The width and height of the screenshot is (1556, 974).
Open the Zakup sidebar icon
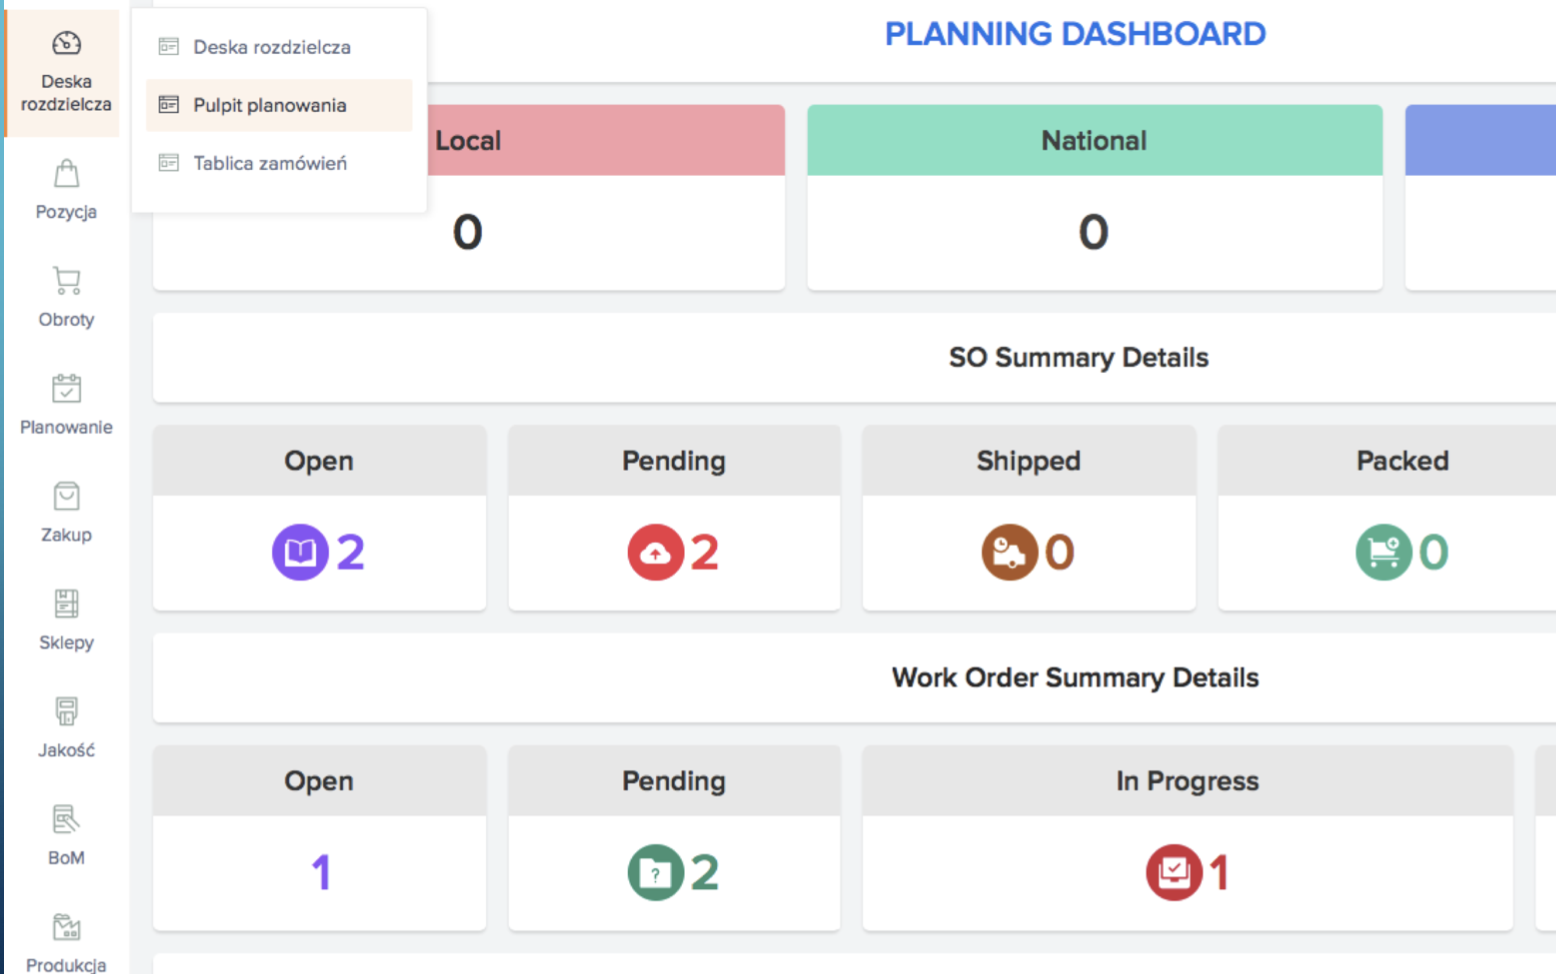pos(66,497)
